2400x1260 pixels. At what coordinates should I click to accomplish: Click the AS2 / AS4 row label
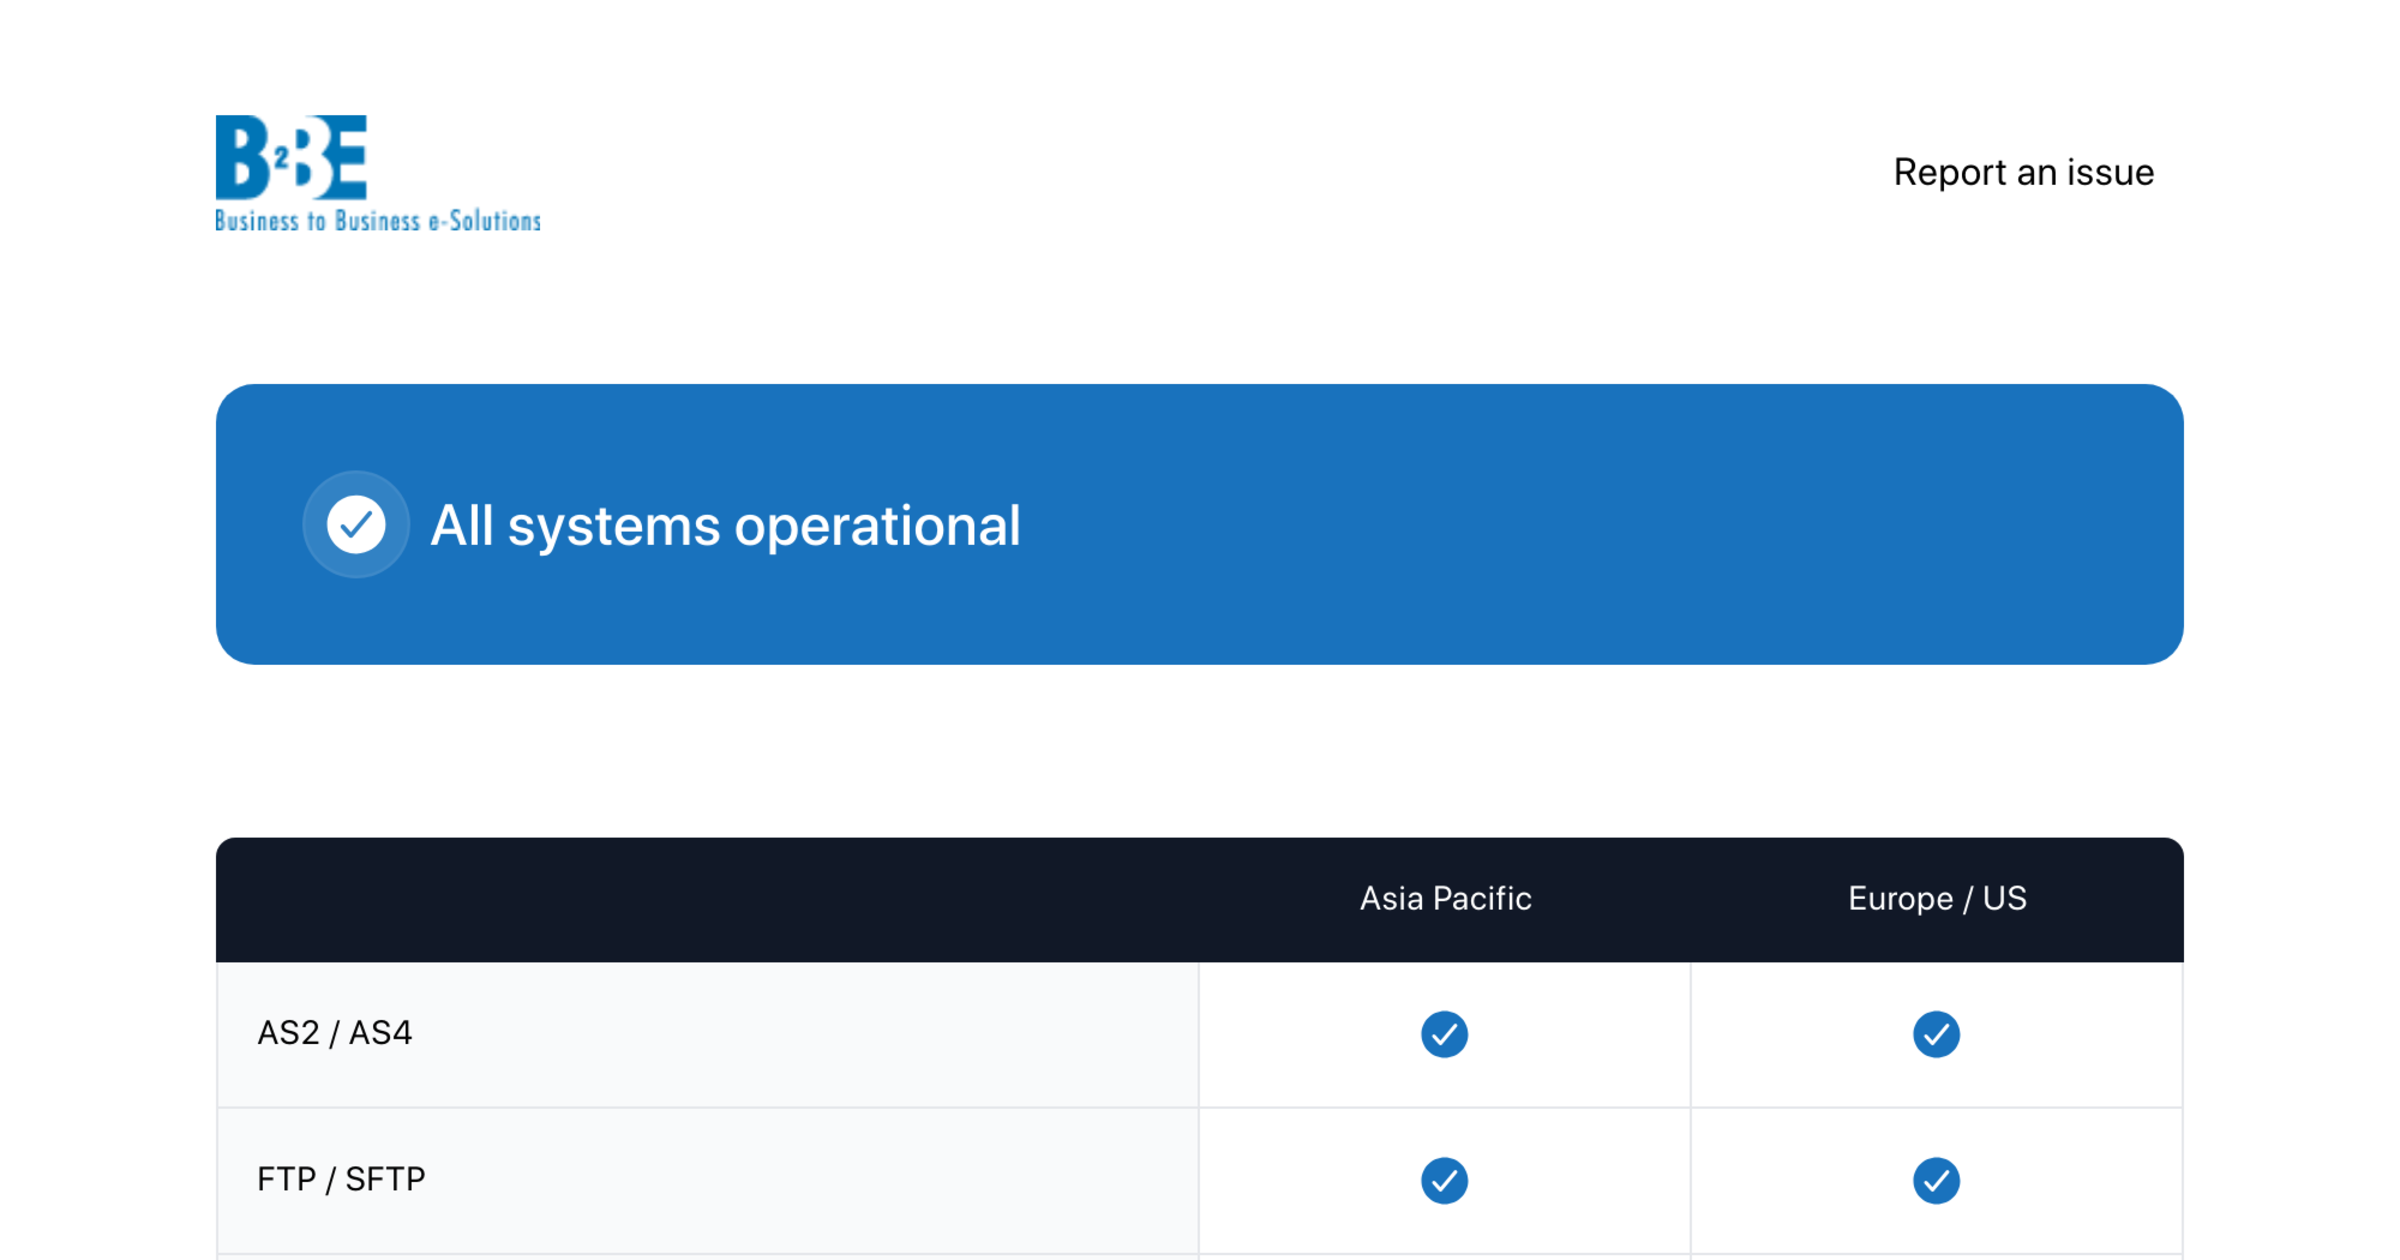coord(334,1033)
